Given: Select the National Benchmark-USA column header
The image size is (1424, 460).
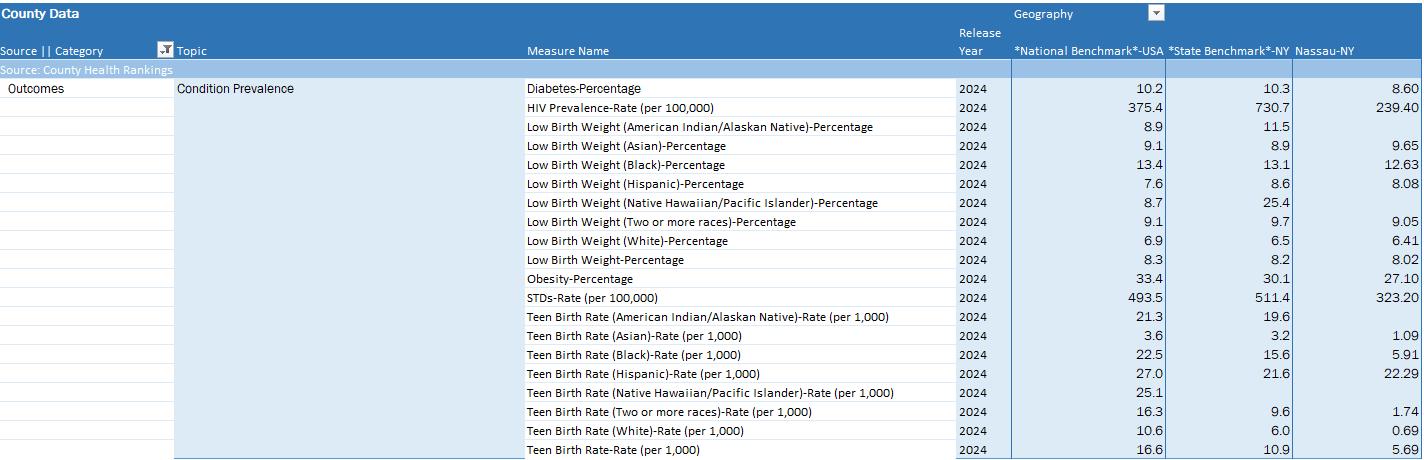Looking at the screenshot, I should tap(1088, 51).
